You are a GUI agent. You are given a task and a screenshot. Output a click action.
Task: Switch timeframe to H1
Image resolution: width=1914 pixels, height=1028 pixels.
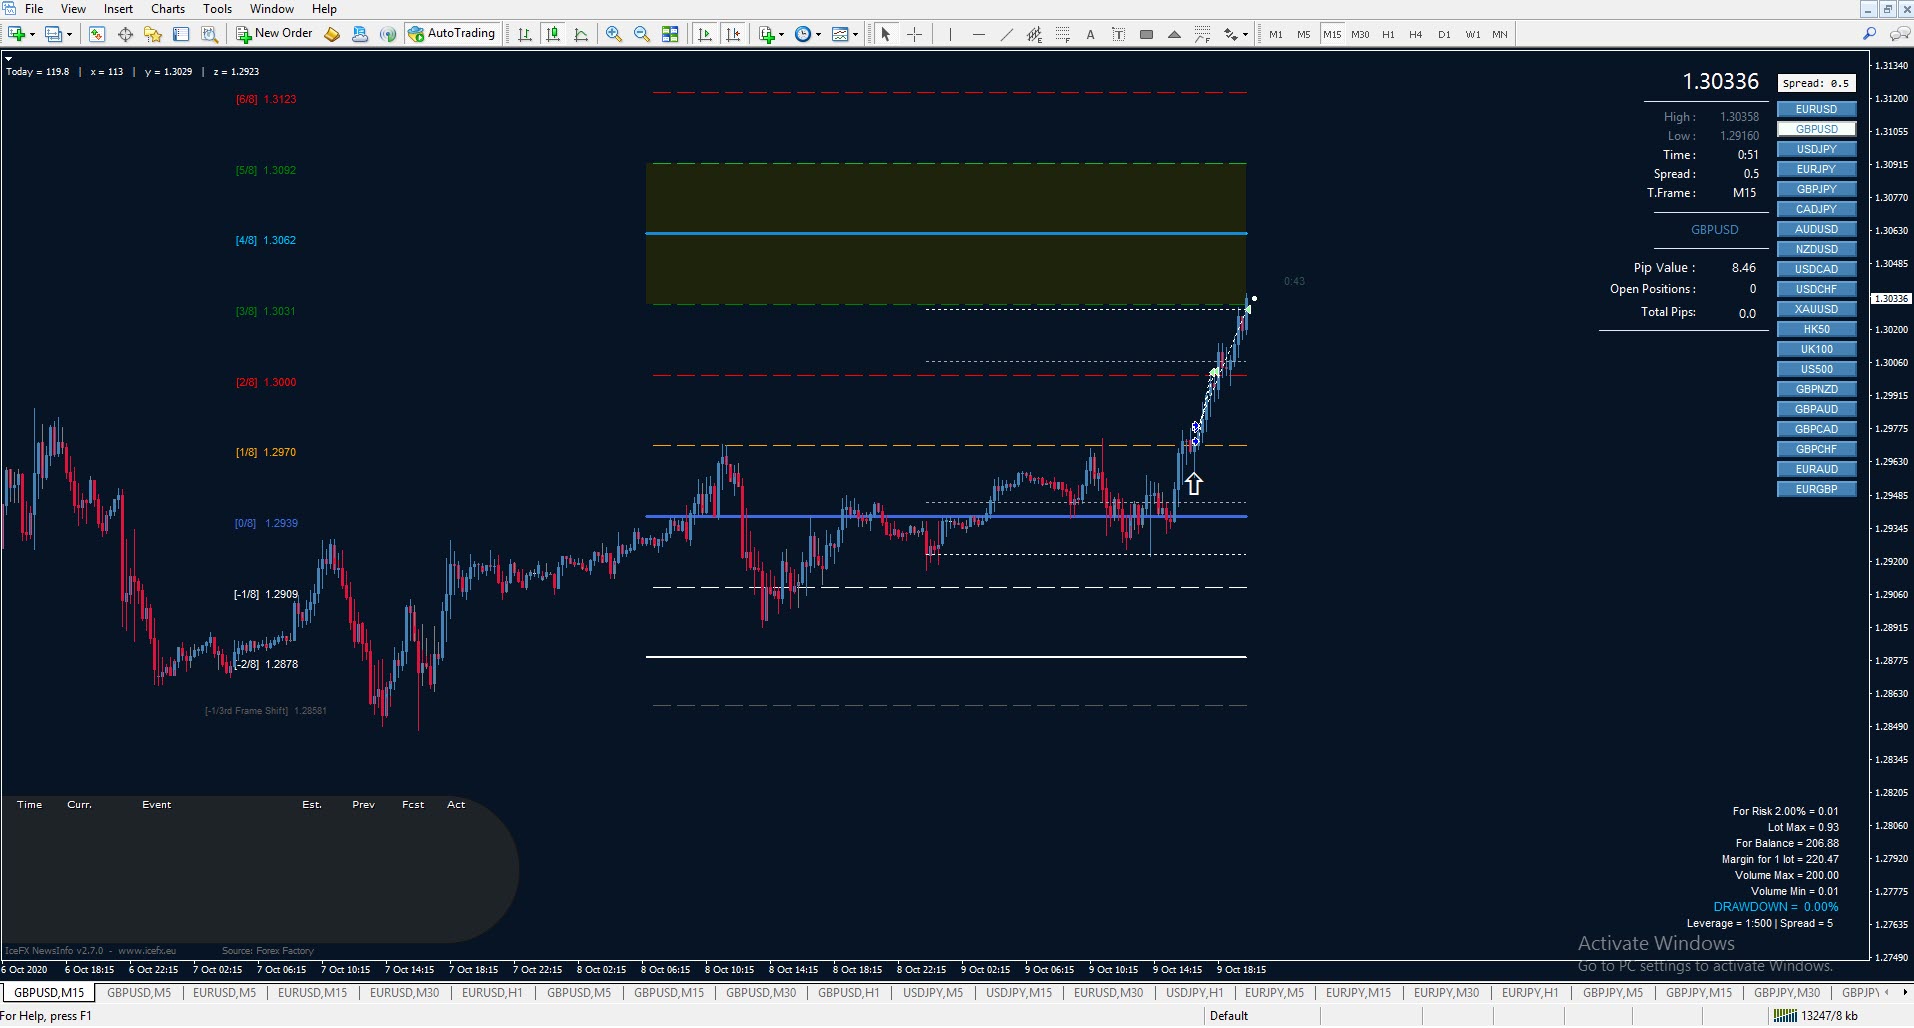1388,34
